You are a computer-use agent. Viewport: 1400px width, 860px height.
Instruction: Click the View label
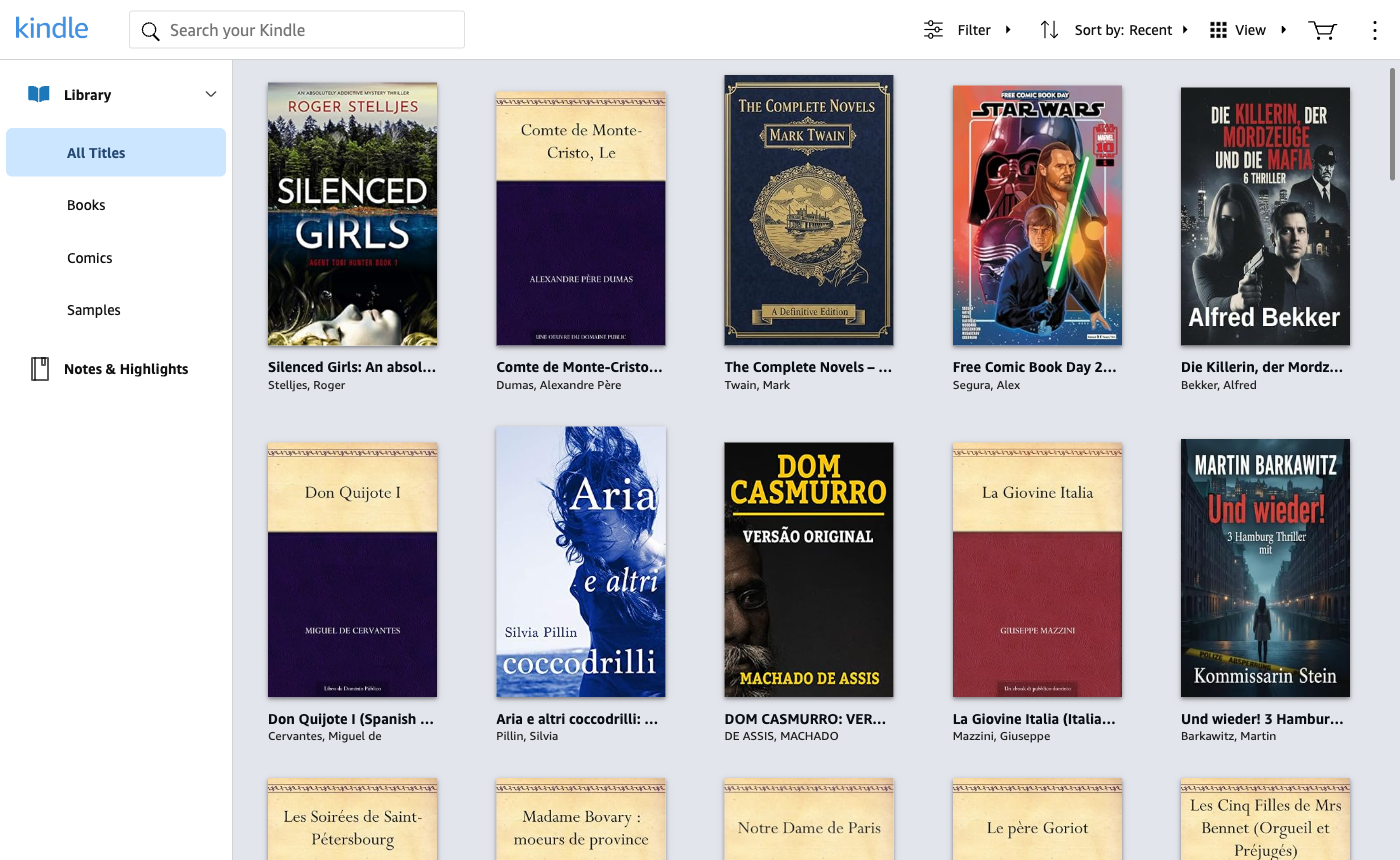pyautogui.click(x=1250, y=30)
